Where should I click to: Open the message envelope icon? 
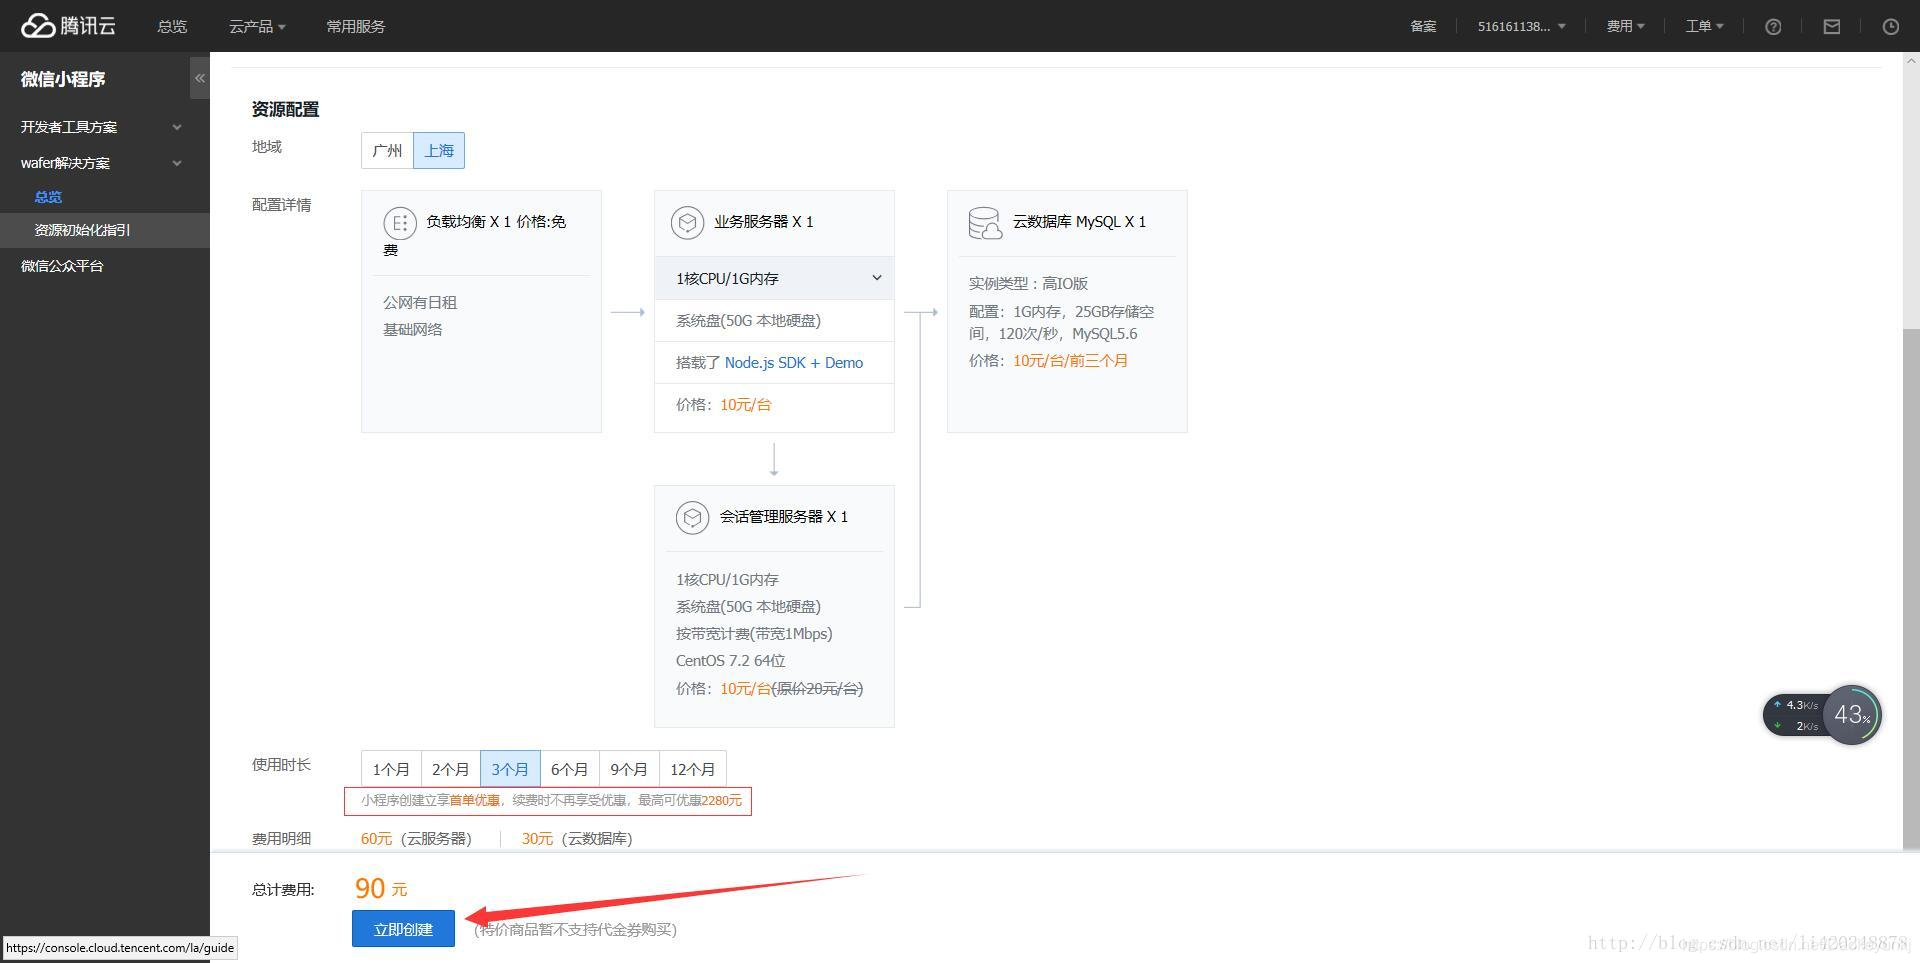(x=1832, y=27)
